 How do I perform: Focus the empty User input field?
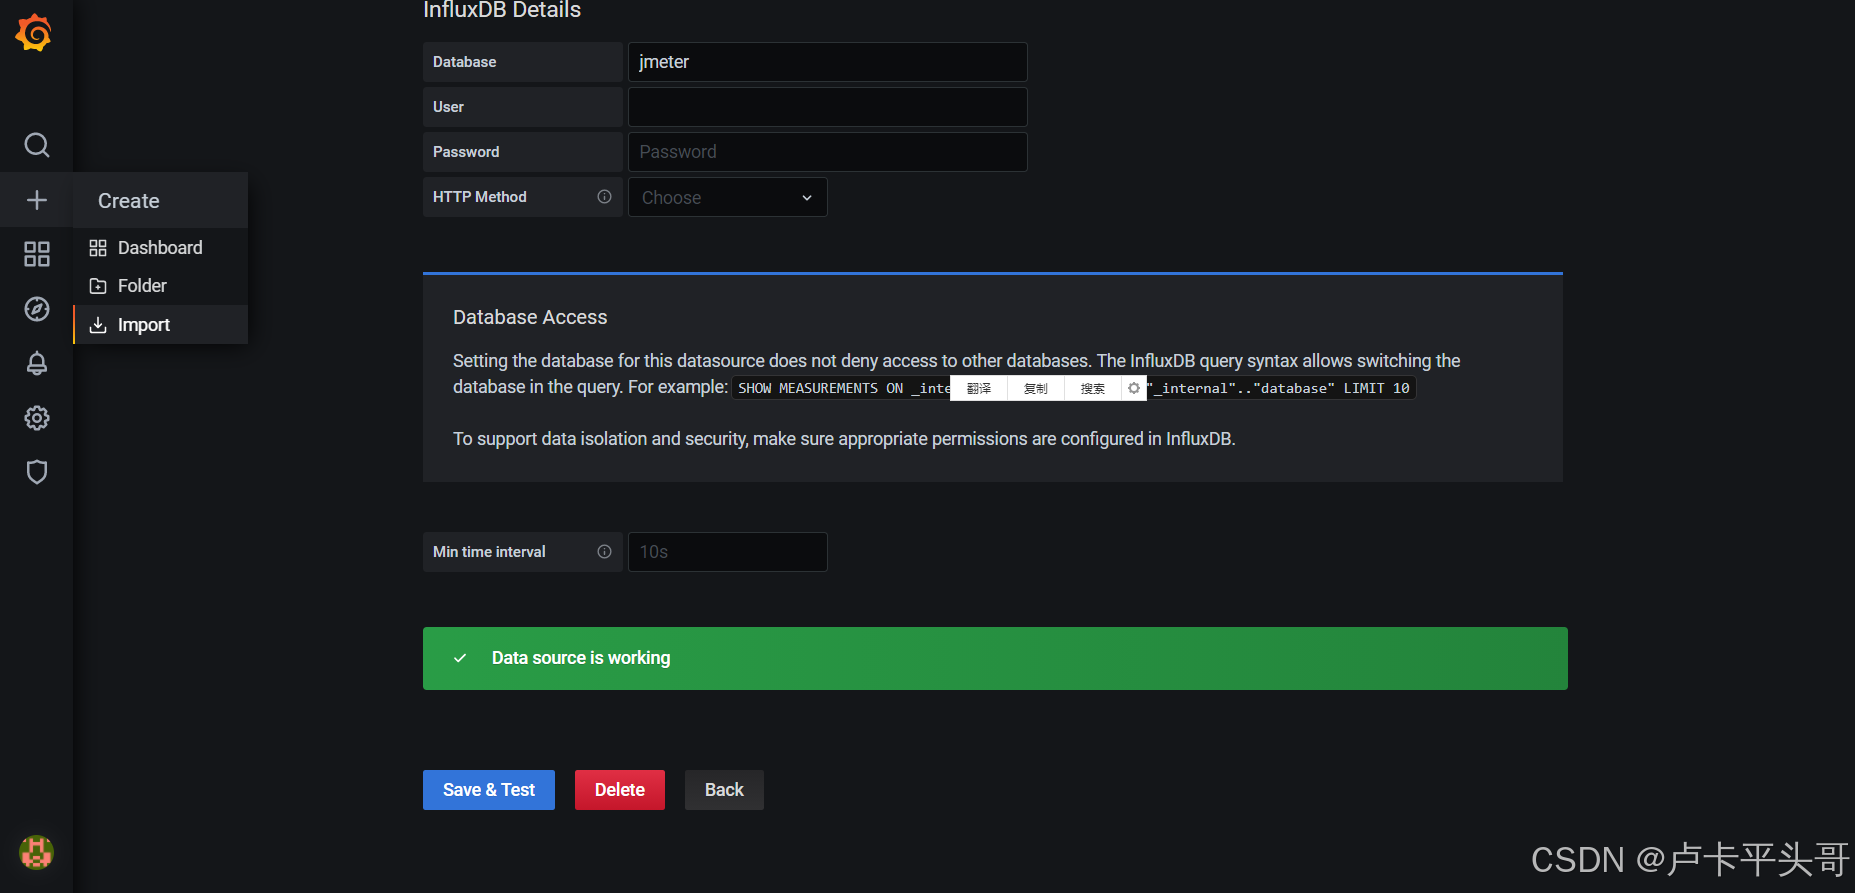(827, 107)
